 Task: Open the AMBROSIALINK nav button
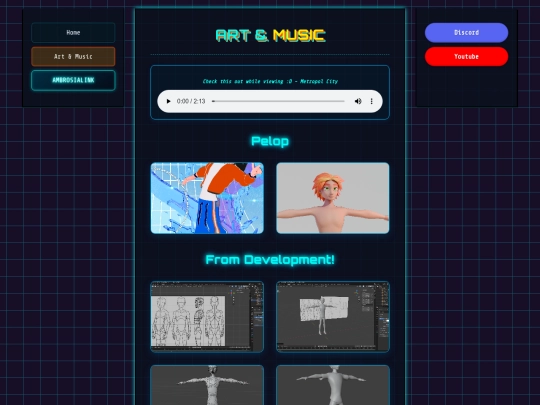point(73,80)
